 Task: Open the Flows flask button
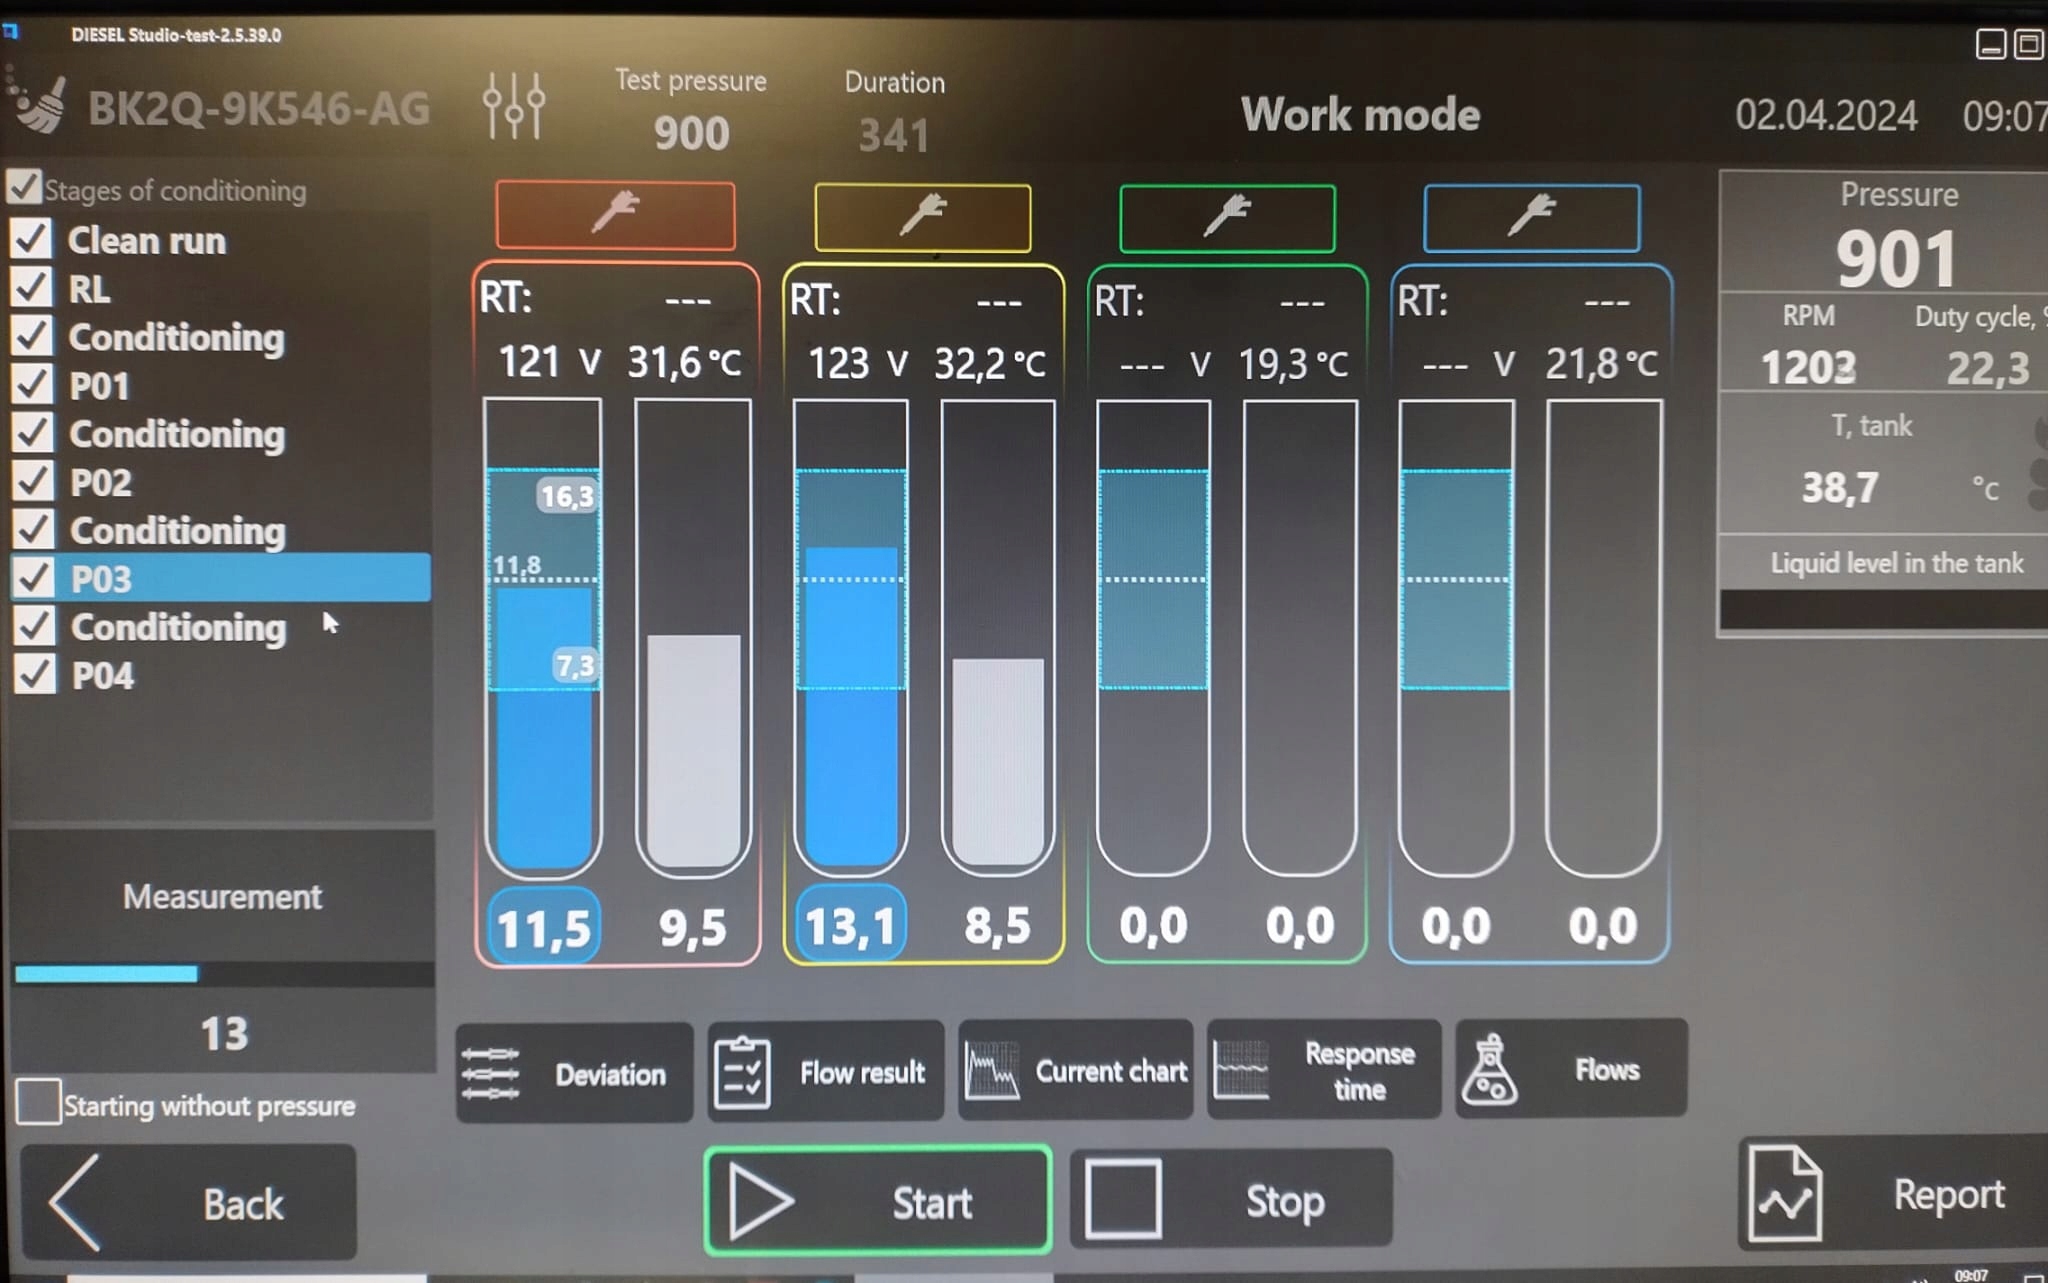click(x=1570, y=1070)
